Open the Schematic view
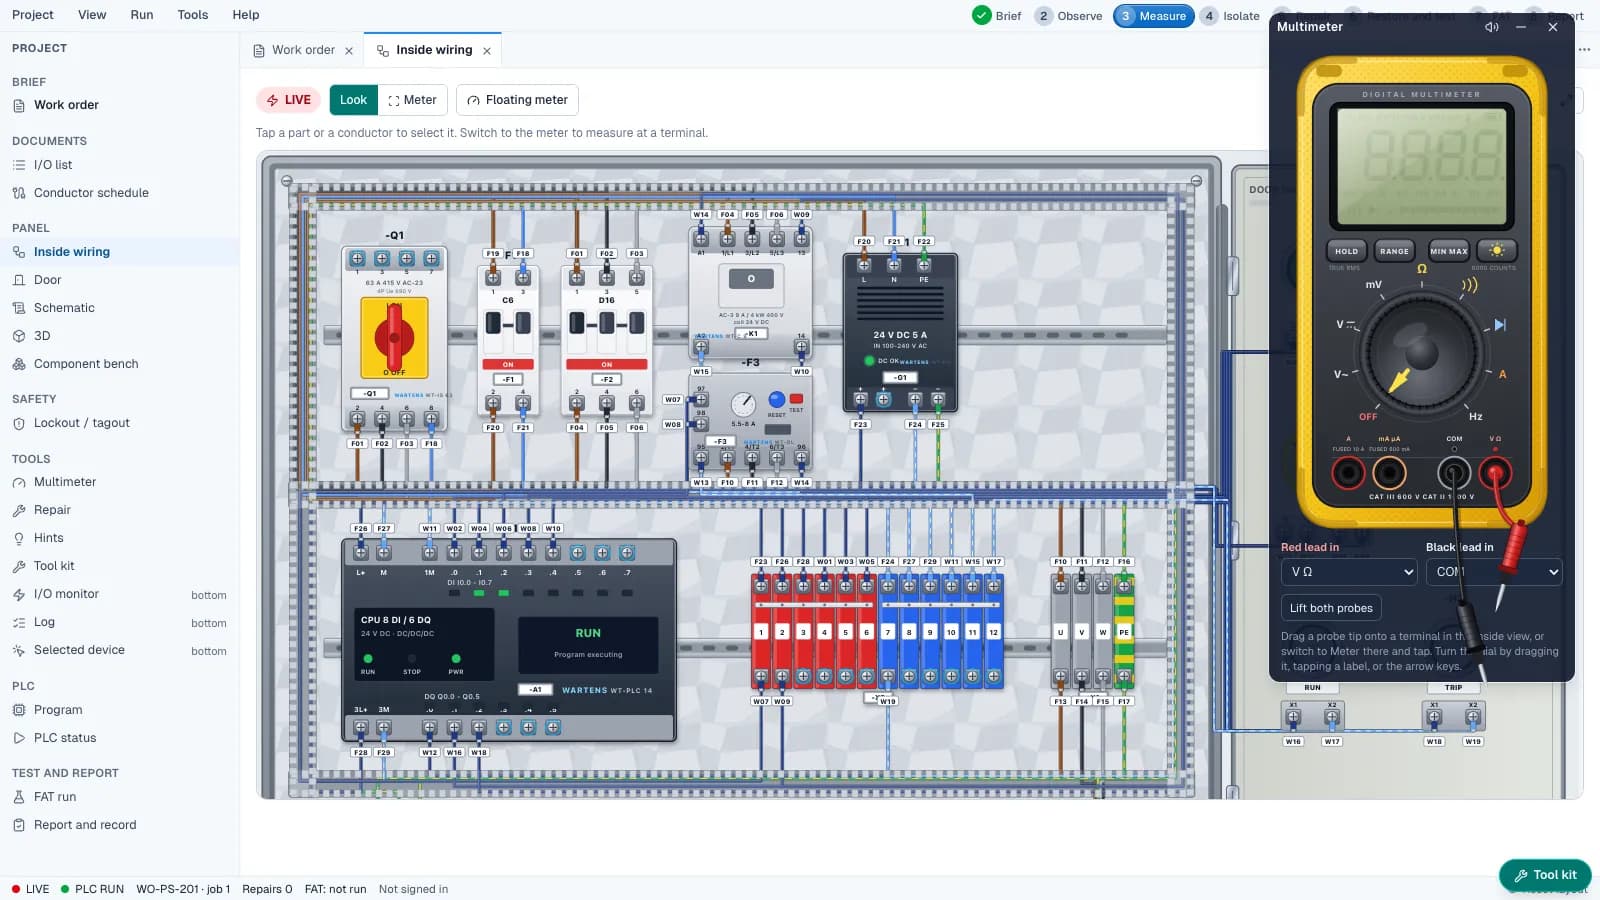The height and width of the screenshot is (900, 1600). tap(64, 308)
